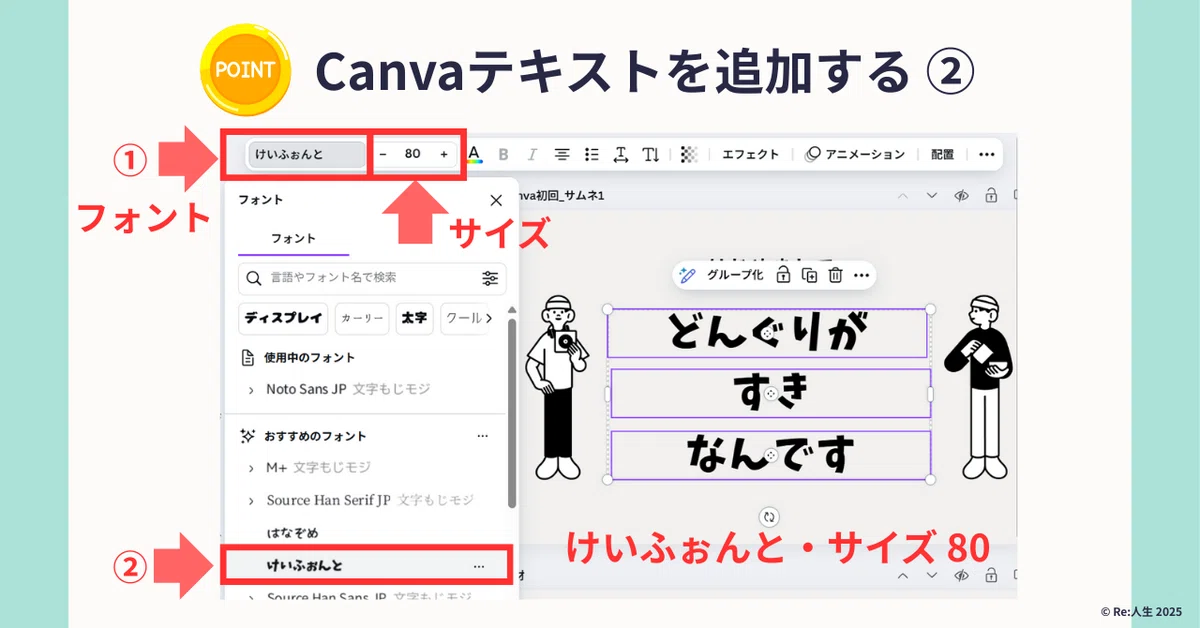Image resolution: width=1200 pixels, height=628 pixels.
Task: Open the text color picker
Action: [474, 154]
